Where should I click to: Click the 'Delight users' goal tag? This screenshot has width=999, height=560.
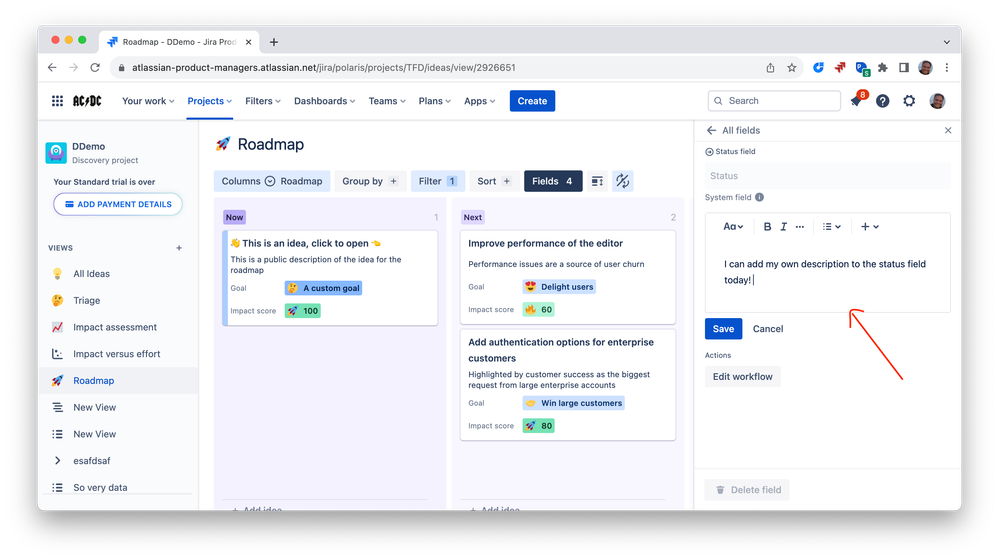pos(559,287)
